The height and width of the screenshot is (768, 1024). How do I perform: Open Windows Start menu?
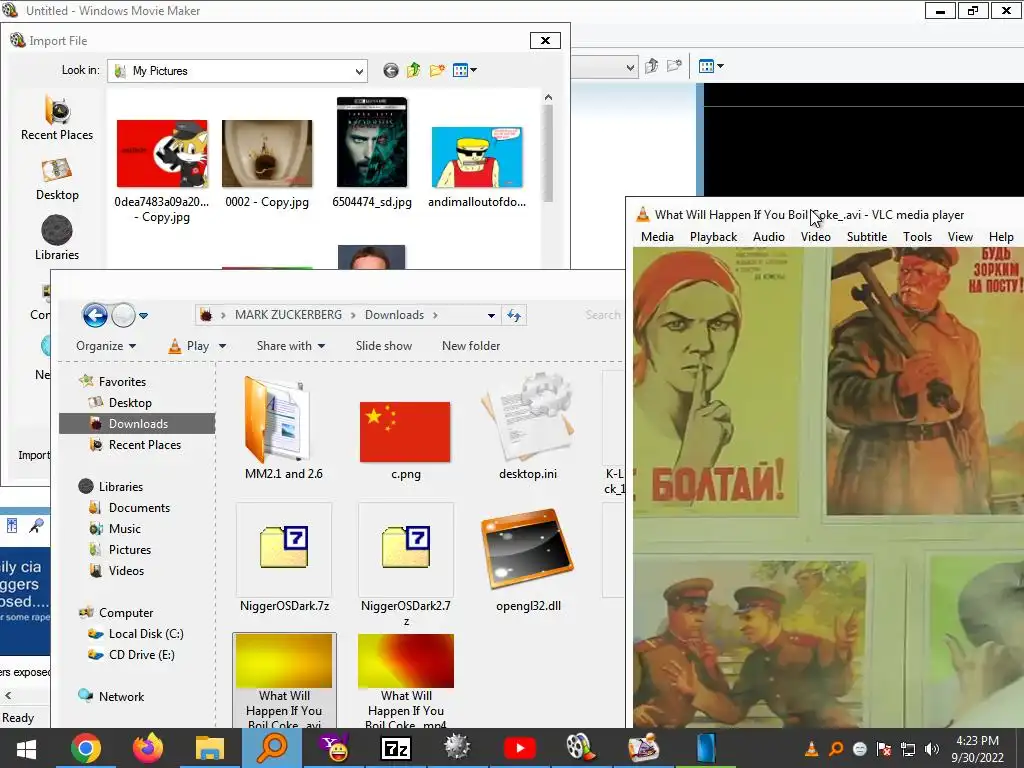tap(26, 748)
